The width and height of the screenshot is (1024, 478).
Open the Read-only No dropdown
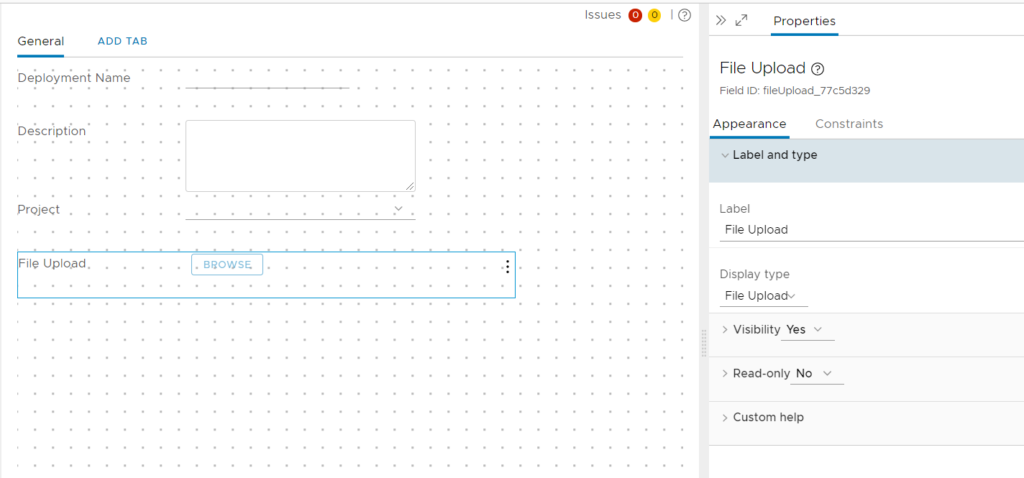point(817,373)
